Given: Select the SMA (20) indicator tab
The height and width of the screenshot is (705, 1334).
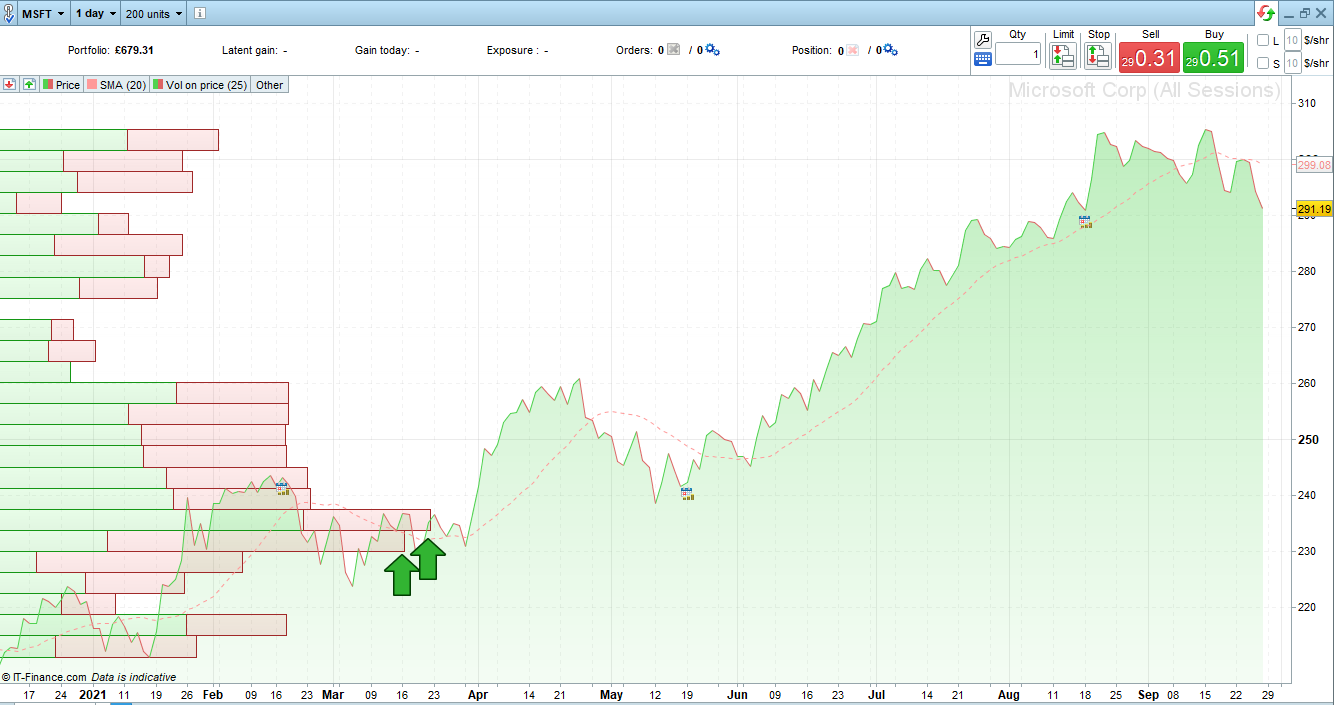Looking at the screenshot, I should tap(116, 85).
